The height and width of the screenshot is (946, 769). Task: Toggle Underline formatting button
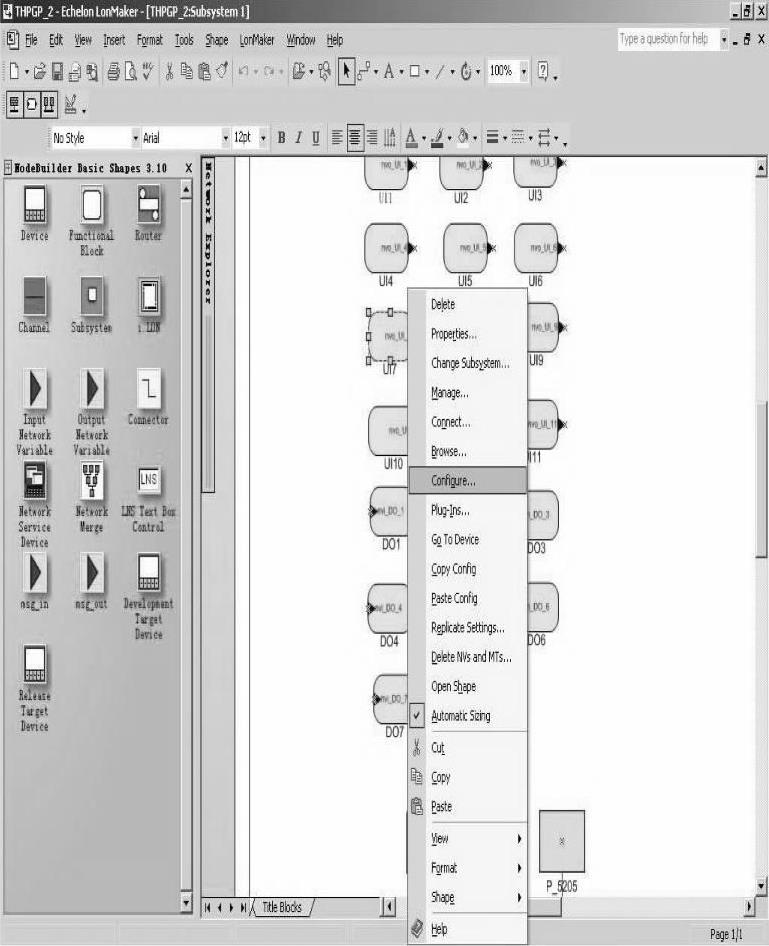click(315, 138)
